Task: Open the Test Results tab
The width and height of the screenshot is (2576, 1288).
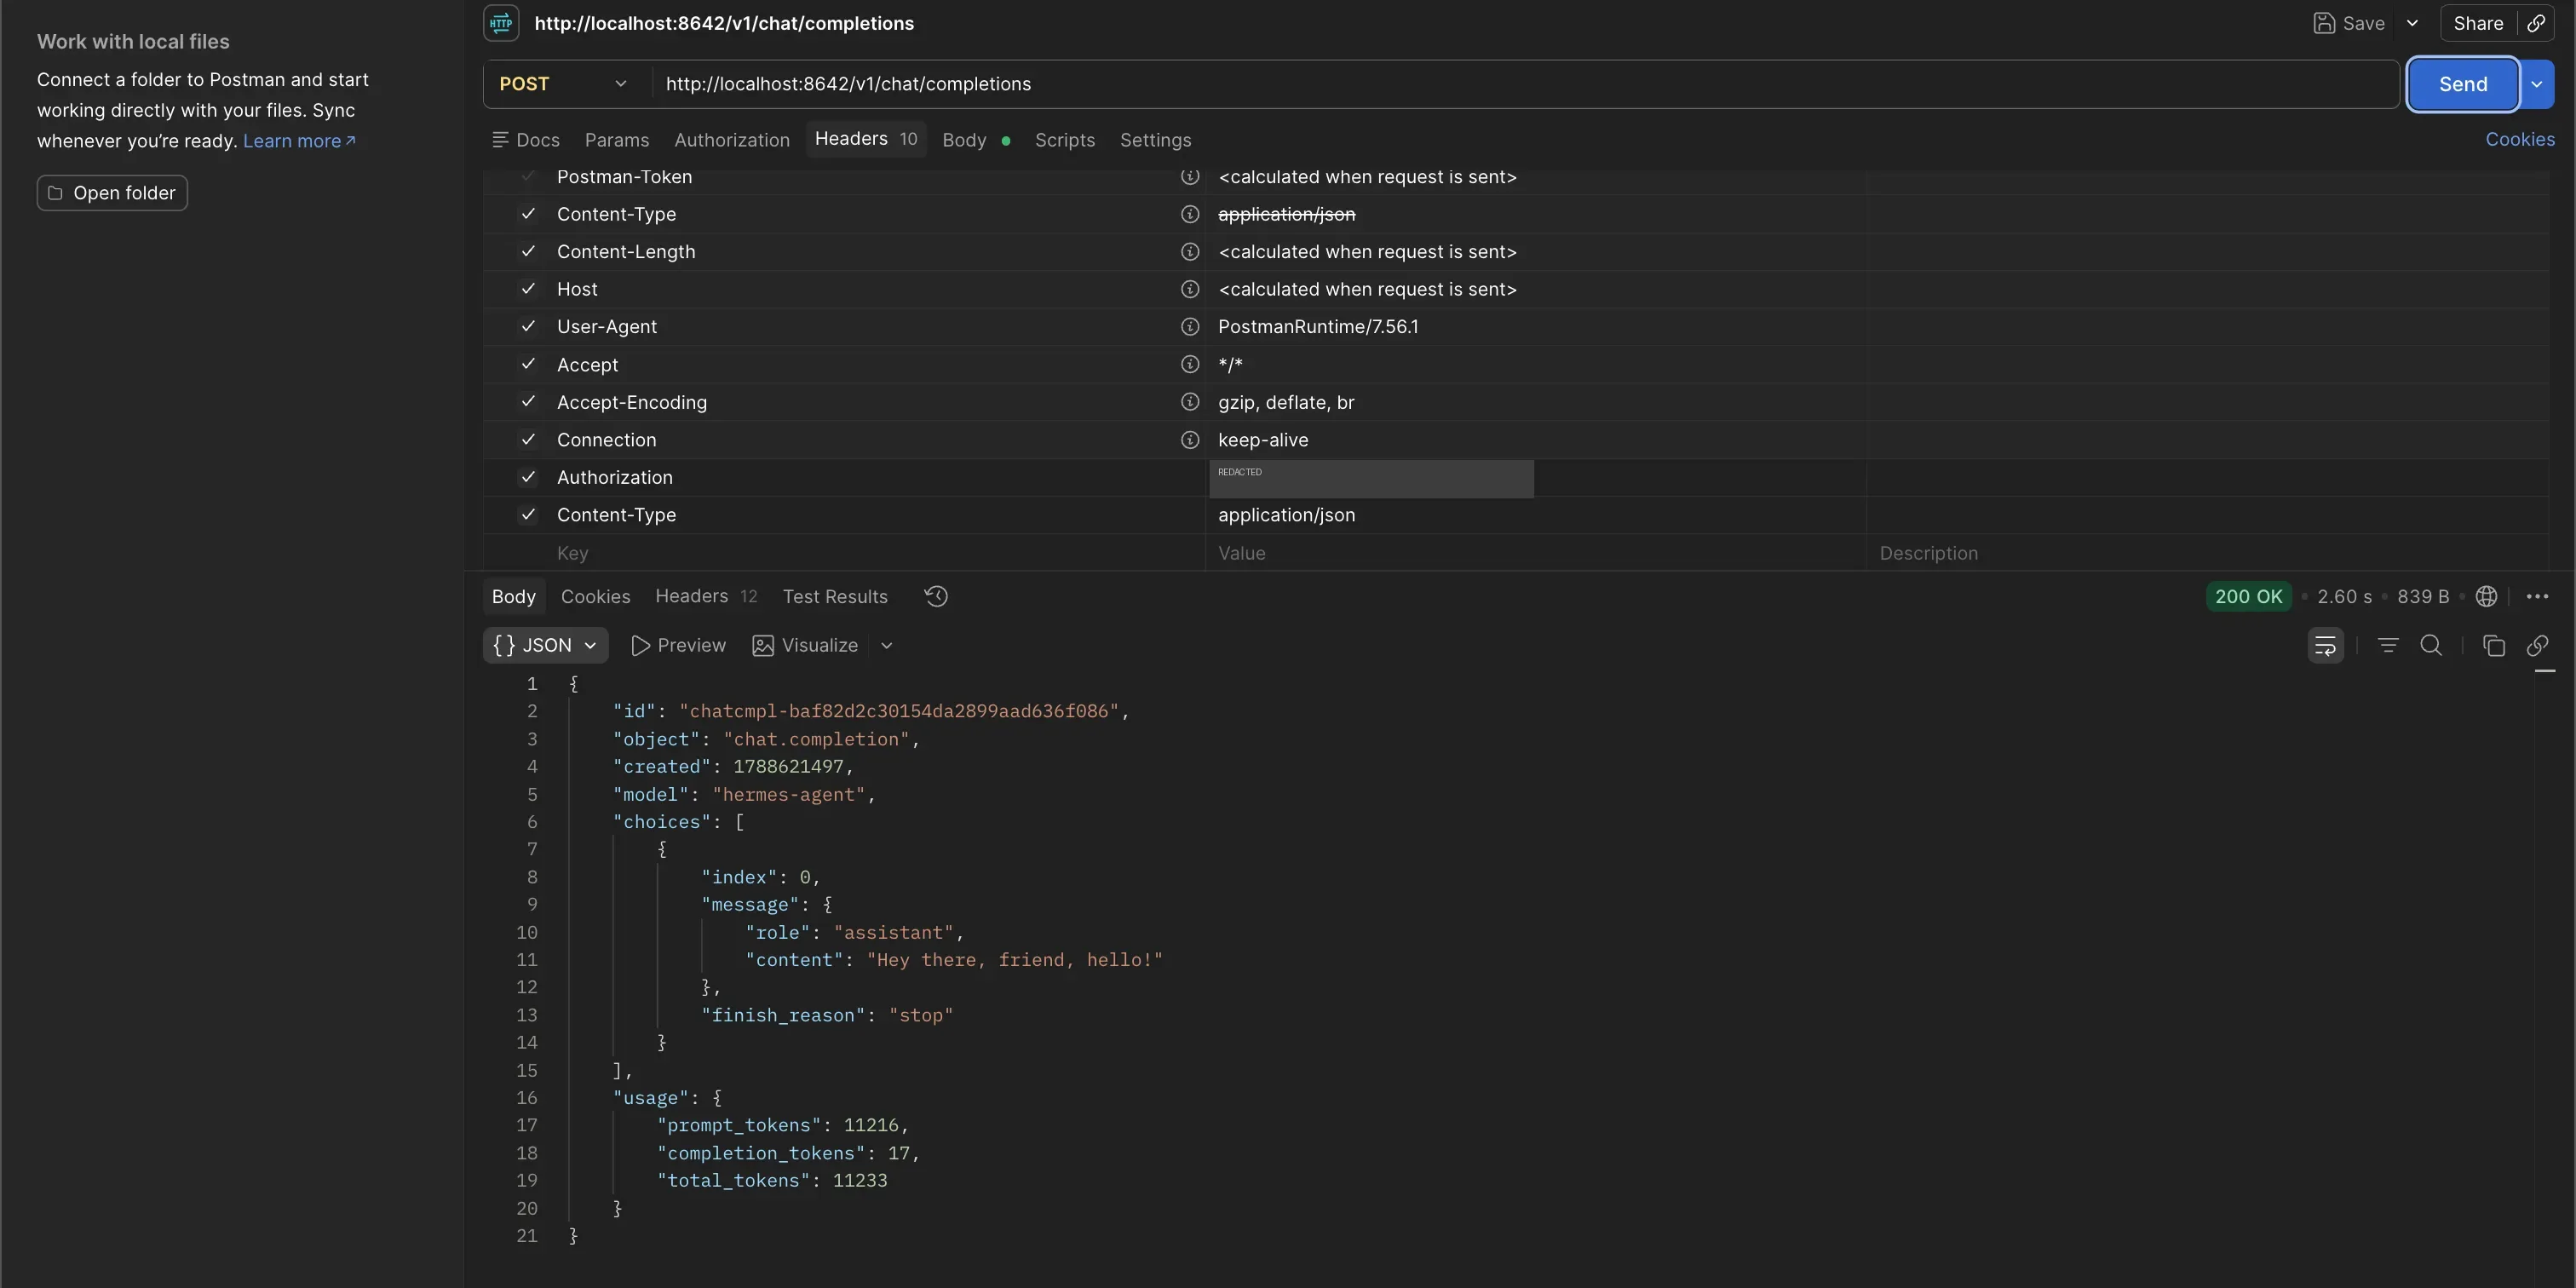Action: click(x=835, y=597)
